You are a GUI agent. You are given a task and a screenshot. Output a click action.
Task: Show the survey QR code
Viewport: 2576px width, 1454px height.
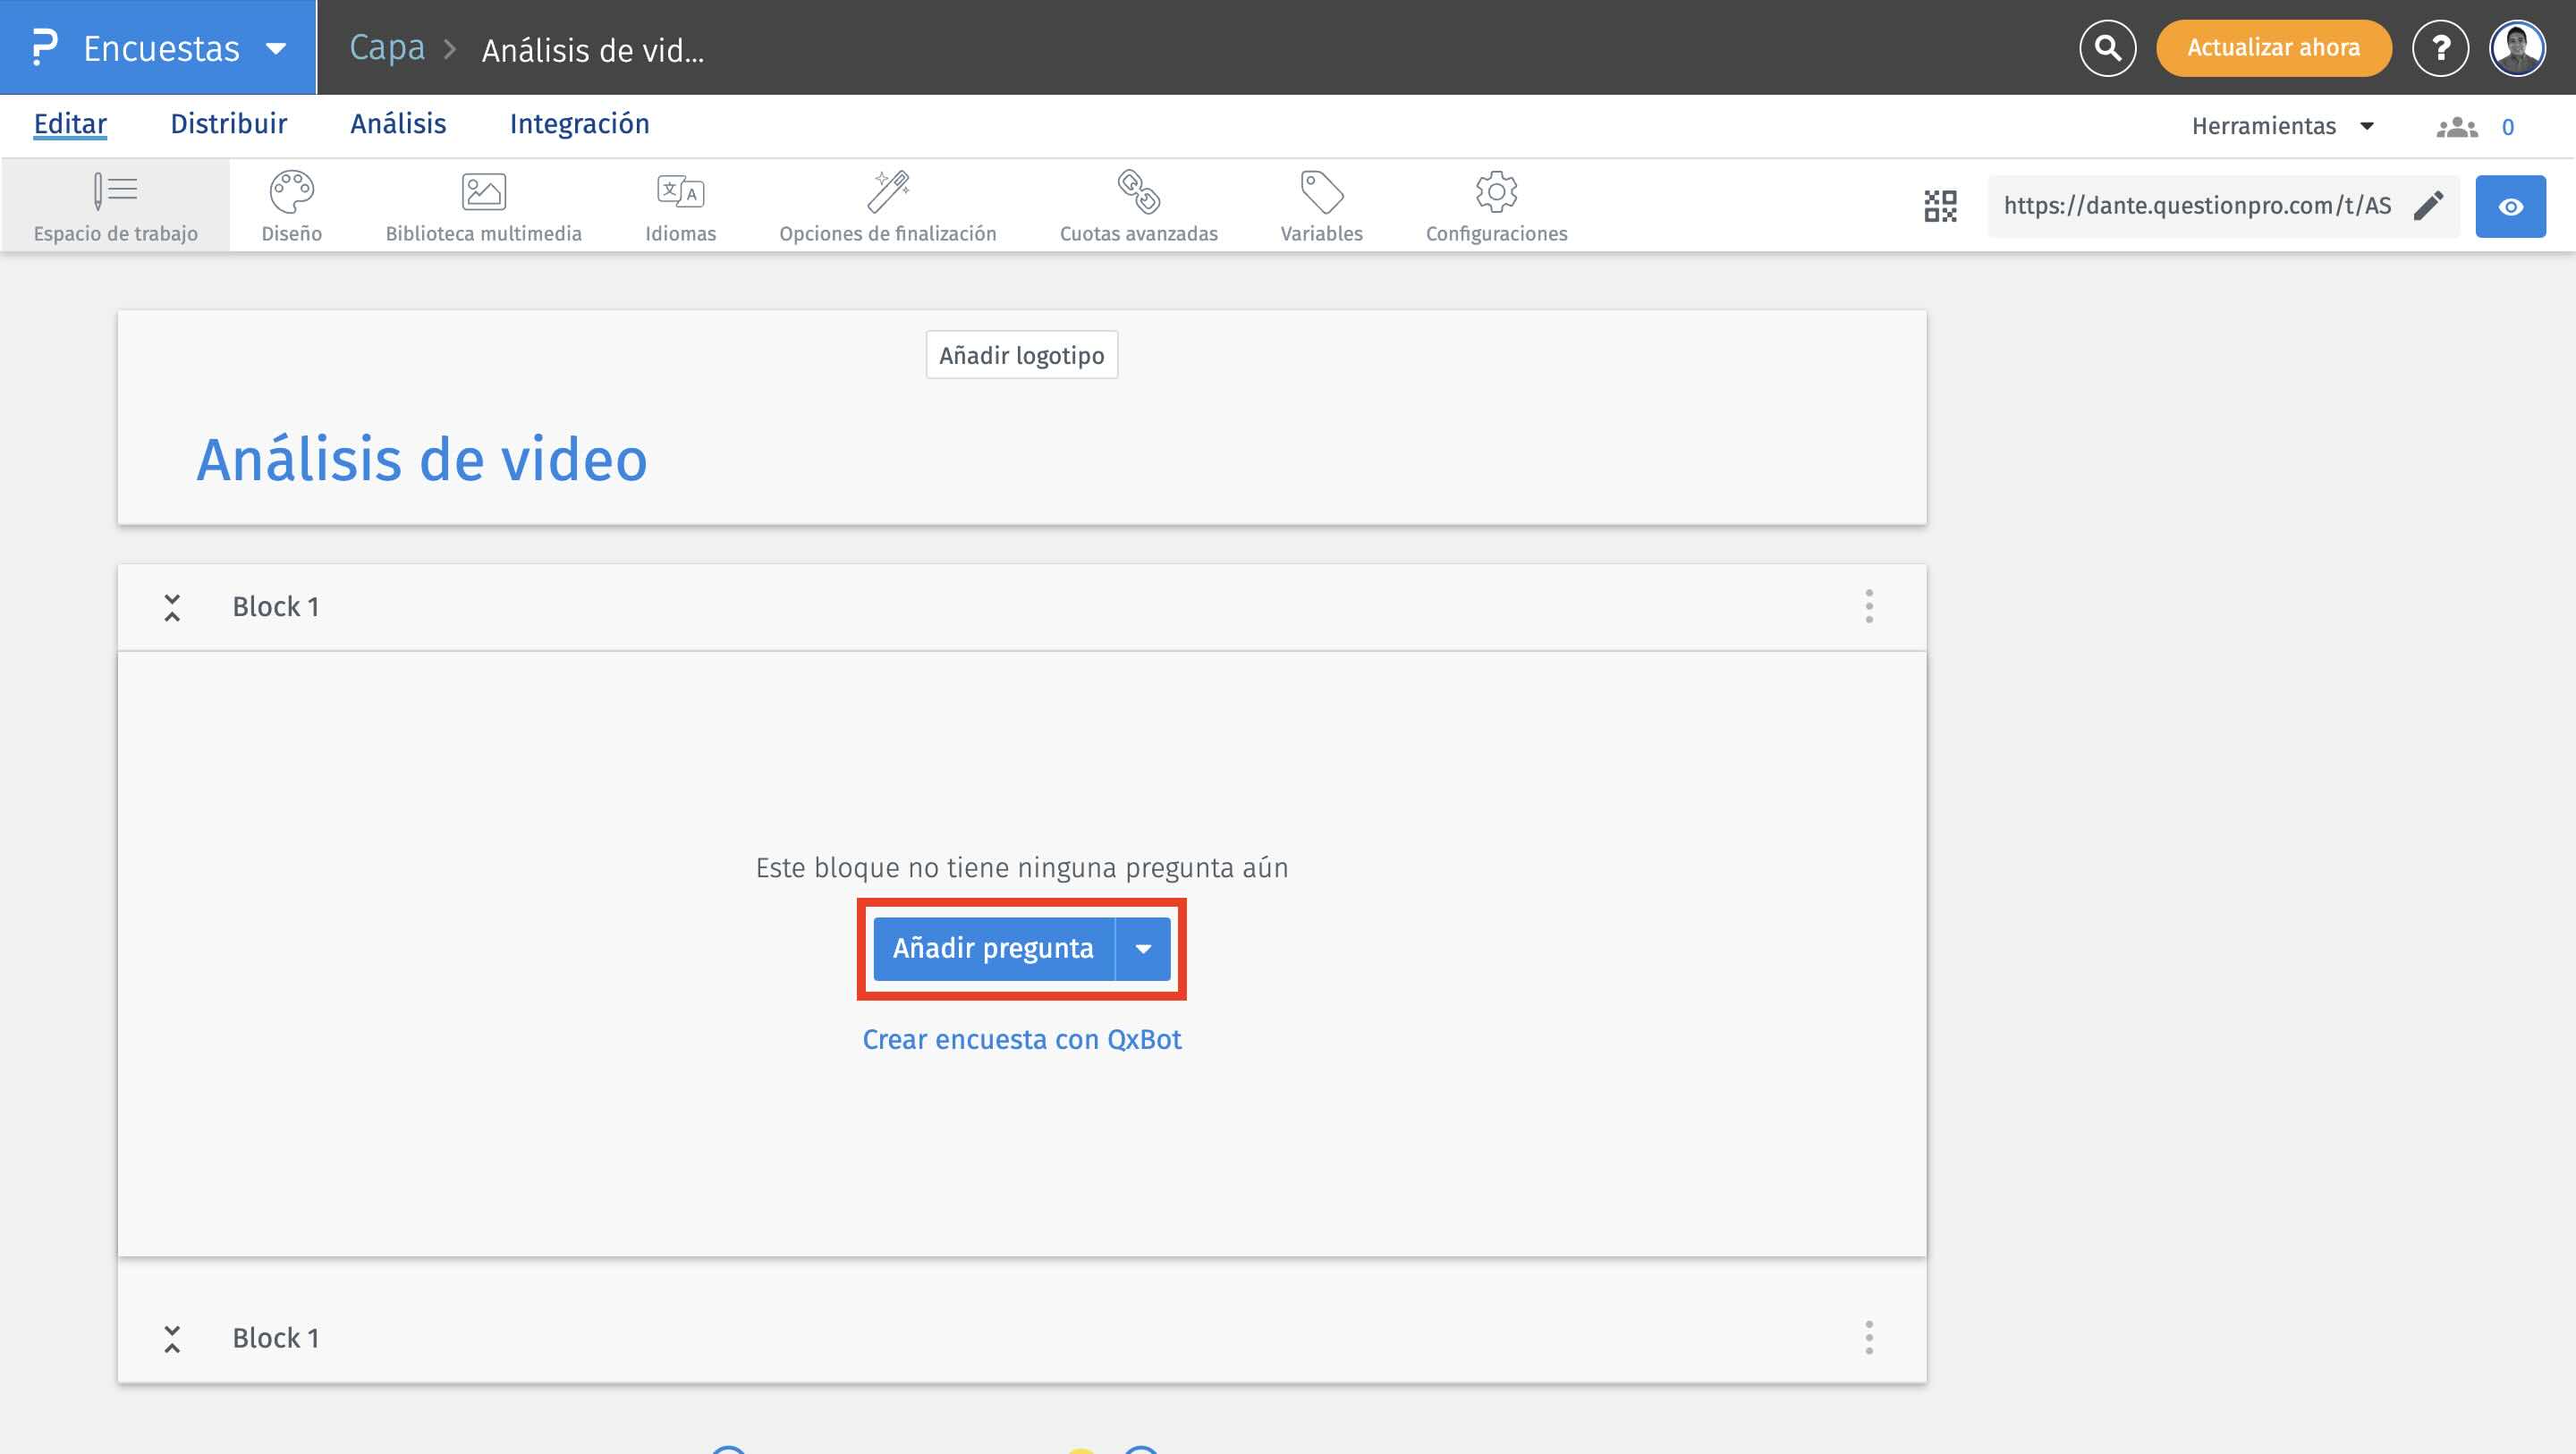(x=1940, y=206)
